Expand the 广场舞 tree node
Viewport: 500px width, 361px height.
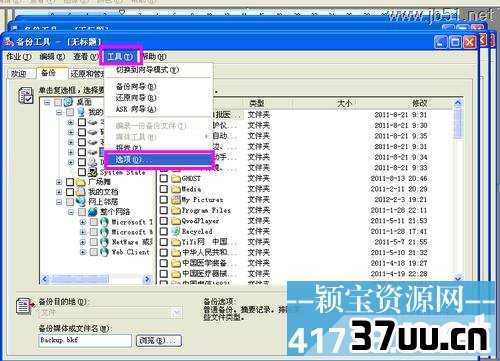tap(59, 182)
